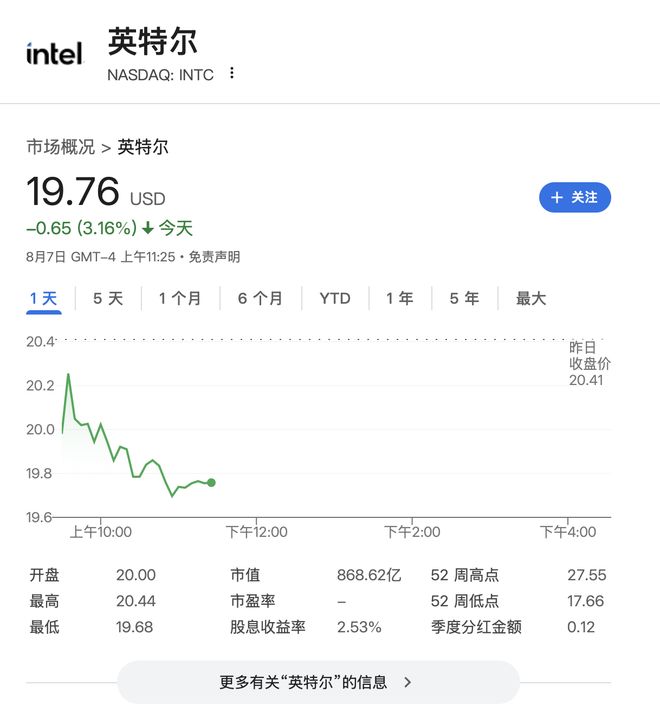
Task: Click the 关注 follow button
Action: coord(575,198)
